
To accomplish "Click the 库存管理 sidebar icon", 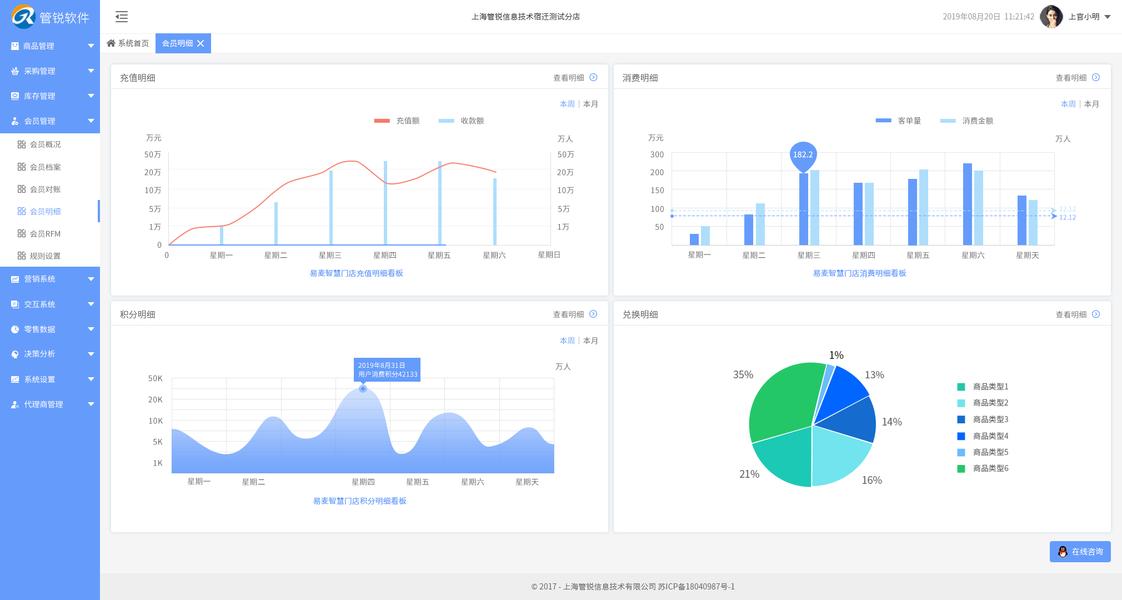I will pos(15,96).
